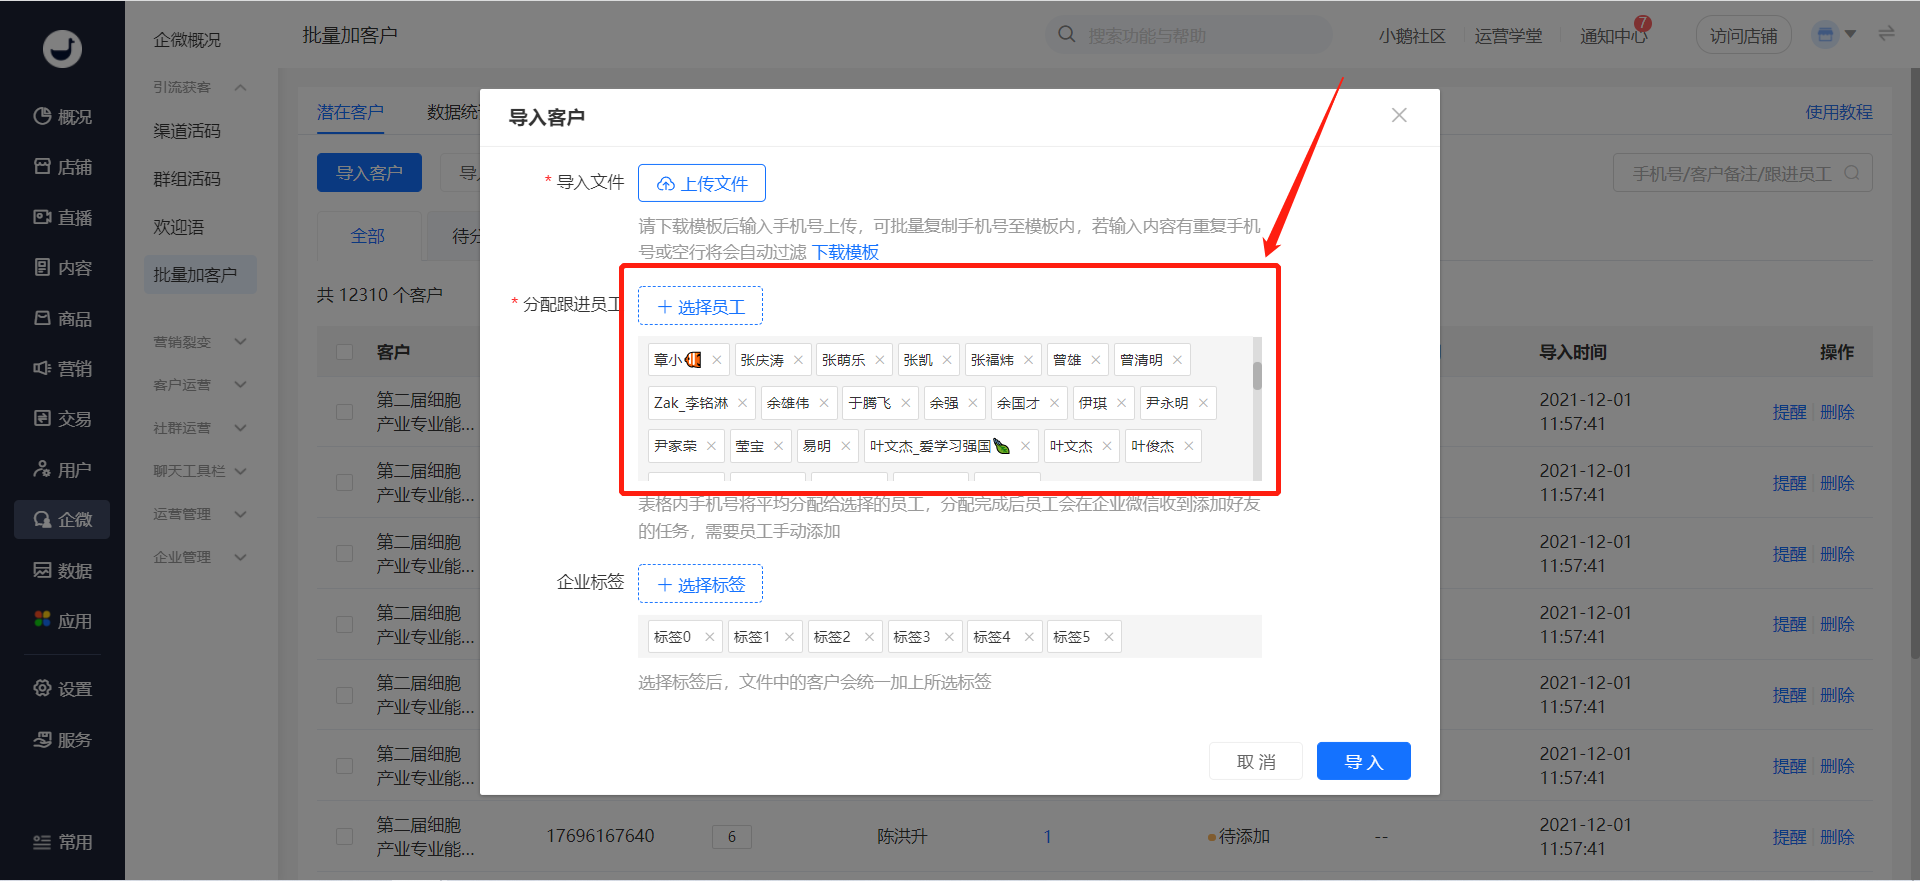Click the 上传文件 upload button
Image resolution: width=1920 pixels, height=881 pixels.
point(702,183)
